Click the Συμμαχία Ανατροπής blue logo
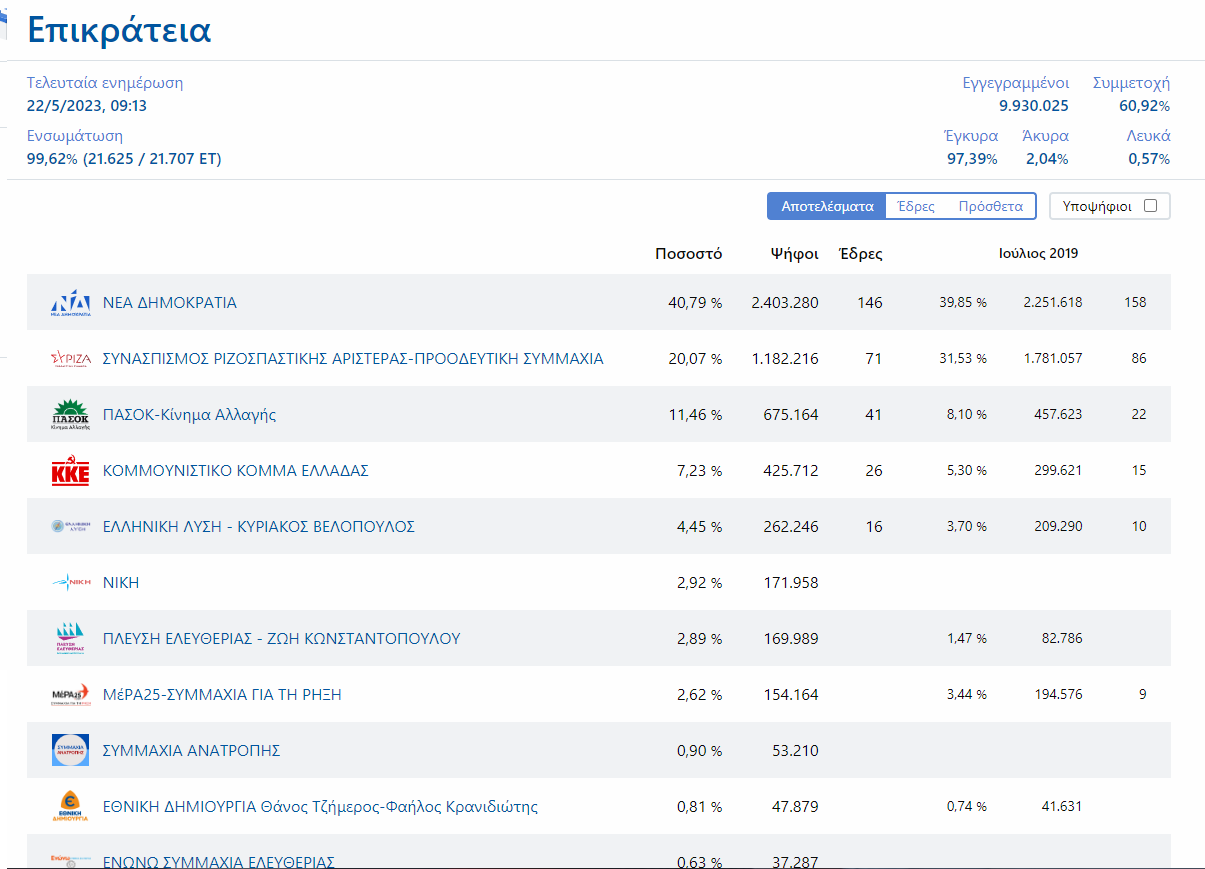 coord(71,750)
